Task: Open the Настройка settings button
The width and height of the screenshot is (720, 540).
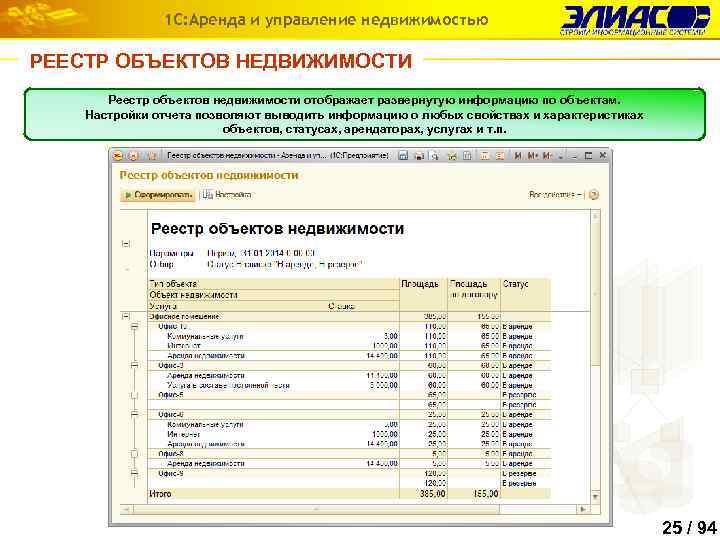Action: click(227, 195)
